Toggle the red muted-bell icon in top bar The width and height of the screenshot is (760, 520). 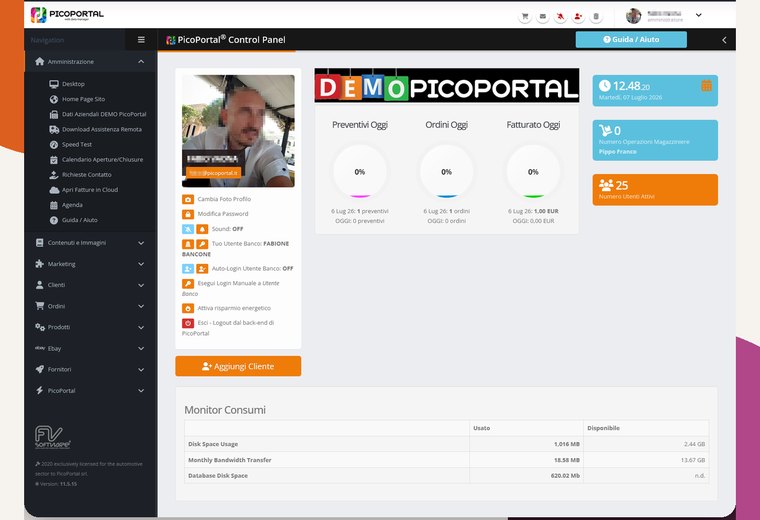tap(560, 16)
